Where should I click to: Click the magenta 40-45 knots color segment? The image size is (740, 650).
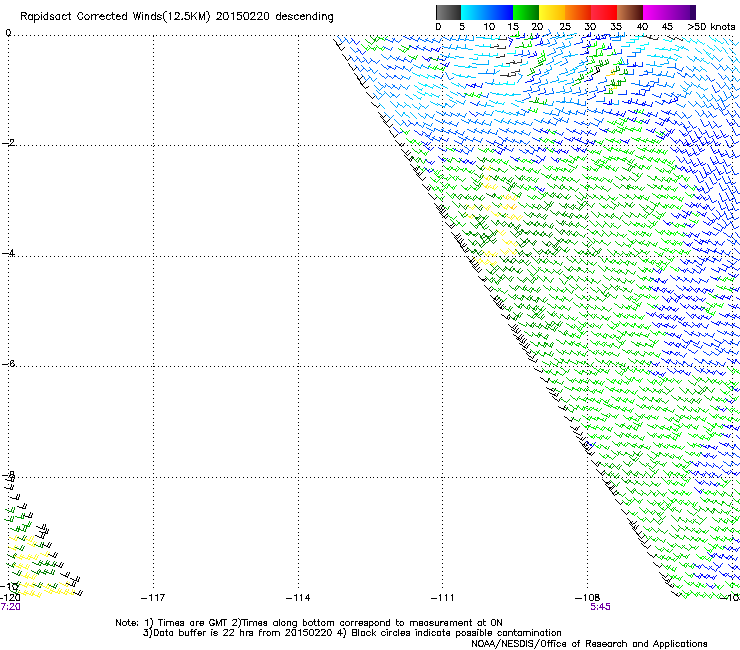coord(656,12)
